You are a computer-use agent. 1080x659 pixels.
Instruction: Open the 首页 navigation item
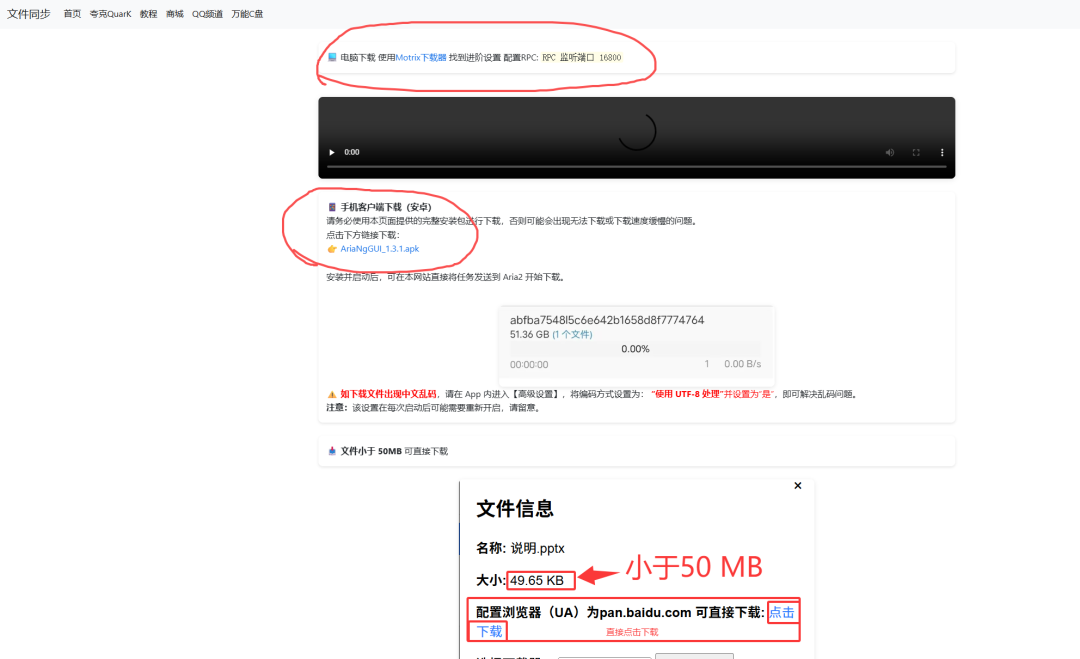[x=72, y=14]
